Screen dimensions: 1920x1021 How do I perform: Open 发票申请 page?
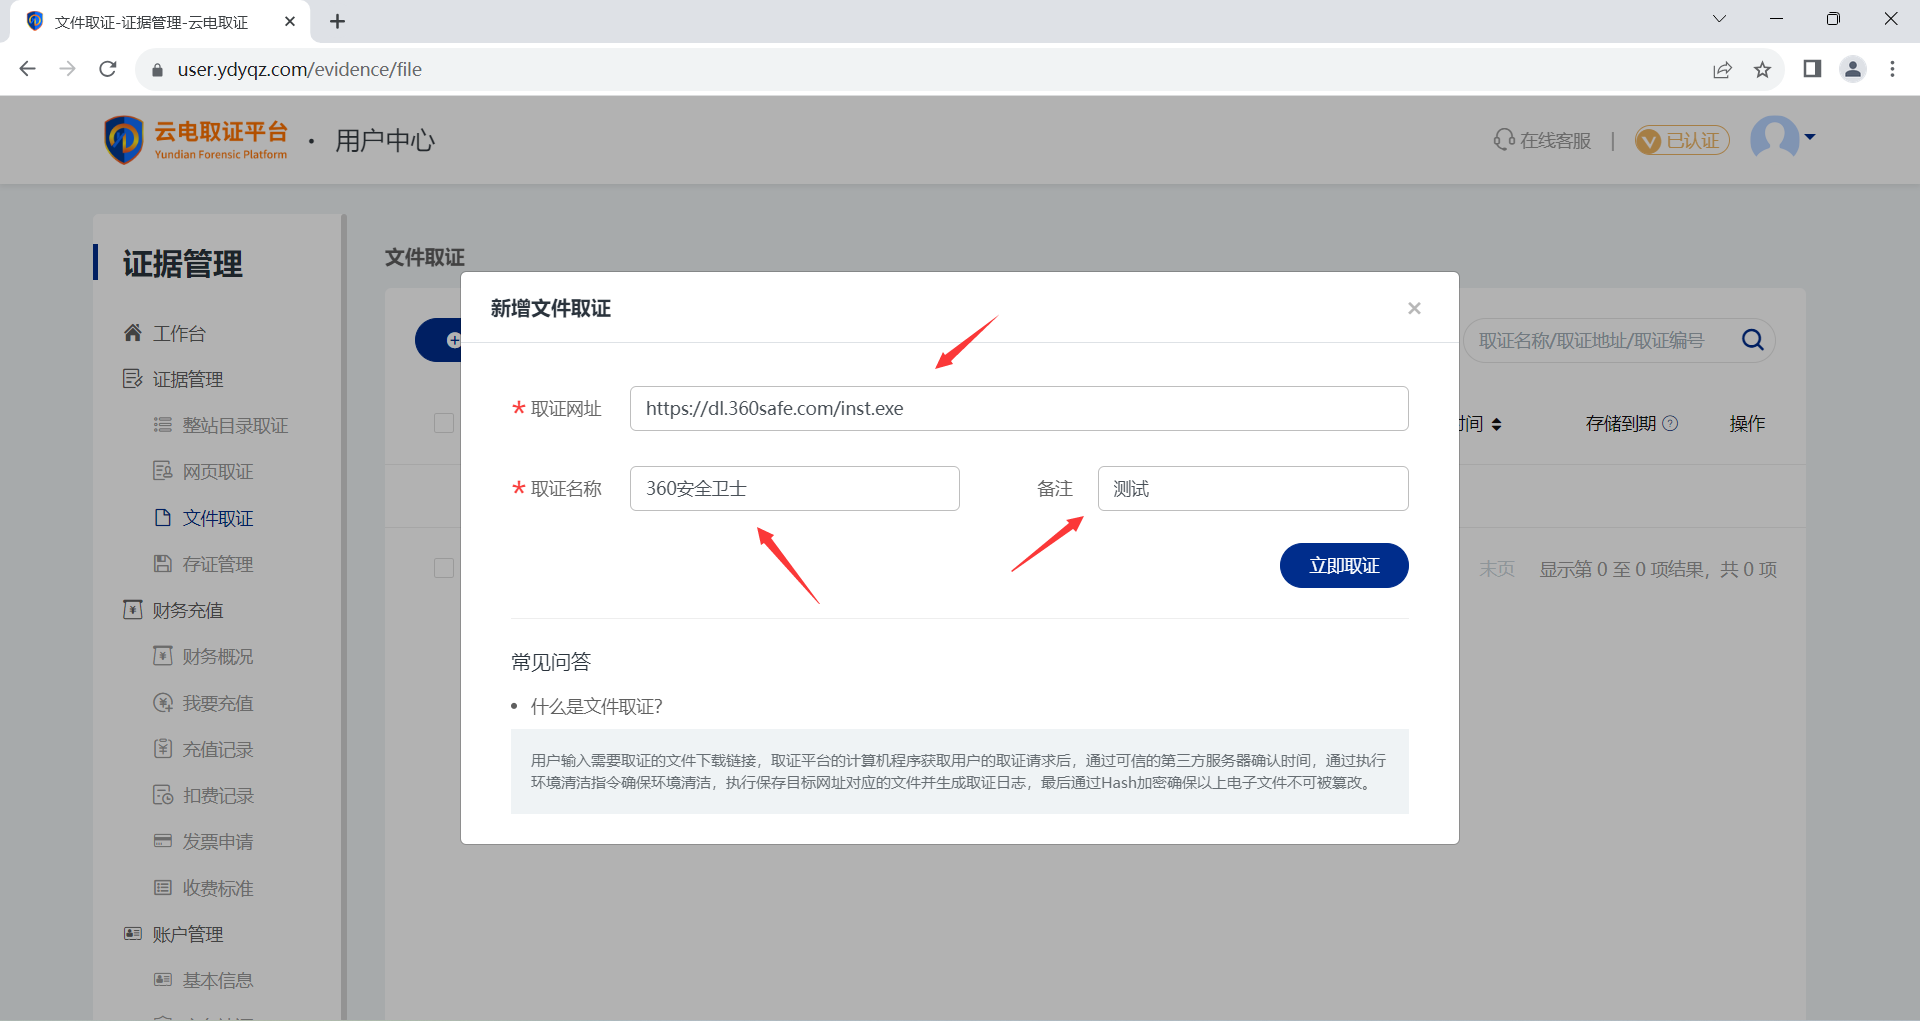(218, 841)
